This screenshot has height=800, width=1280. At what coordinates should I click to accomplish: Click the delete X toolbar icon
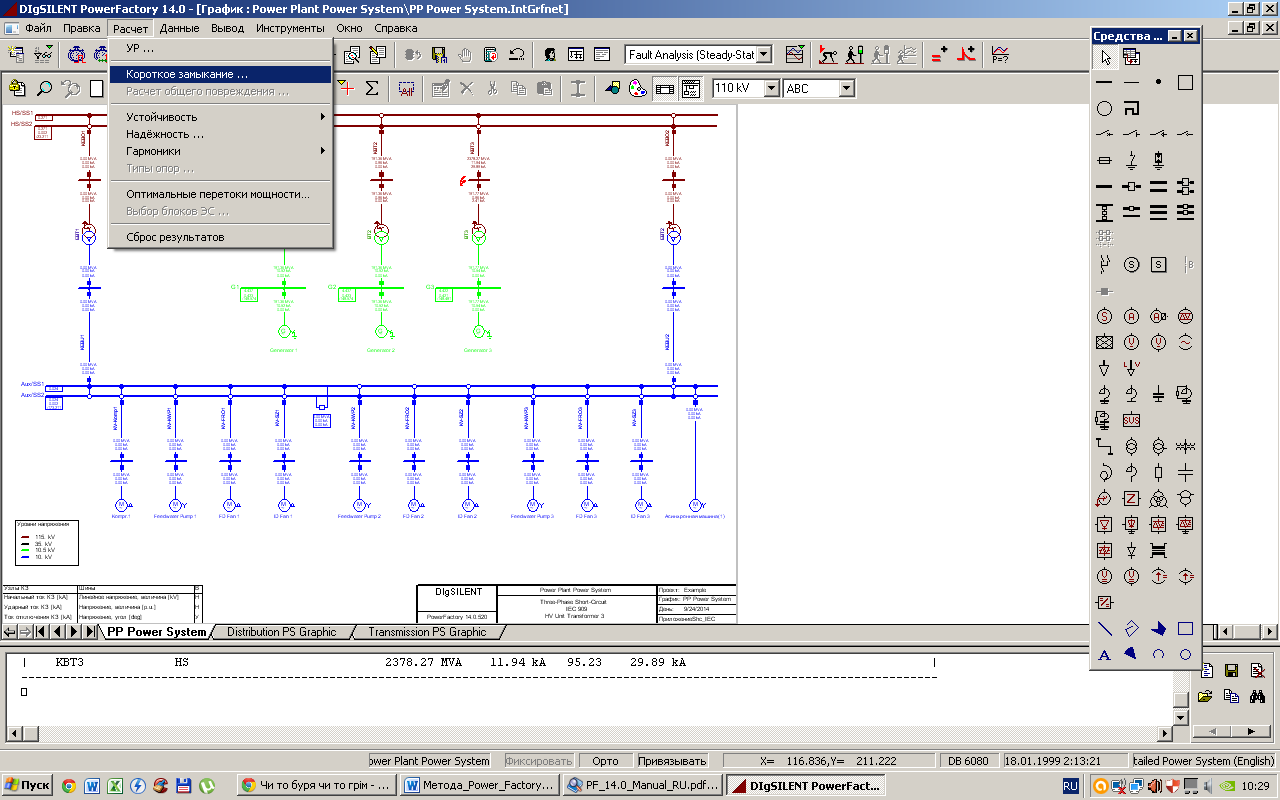466,88
